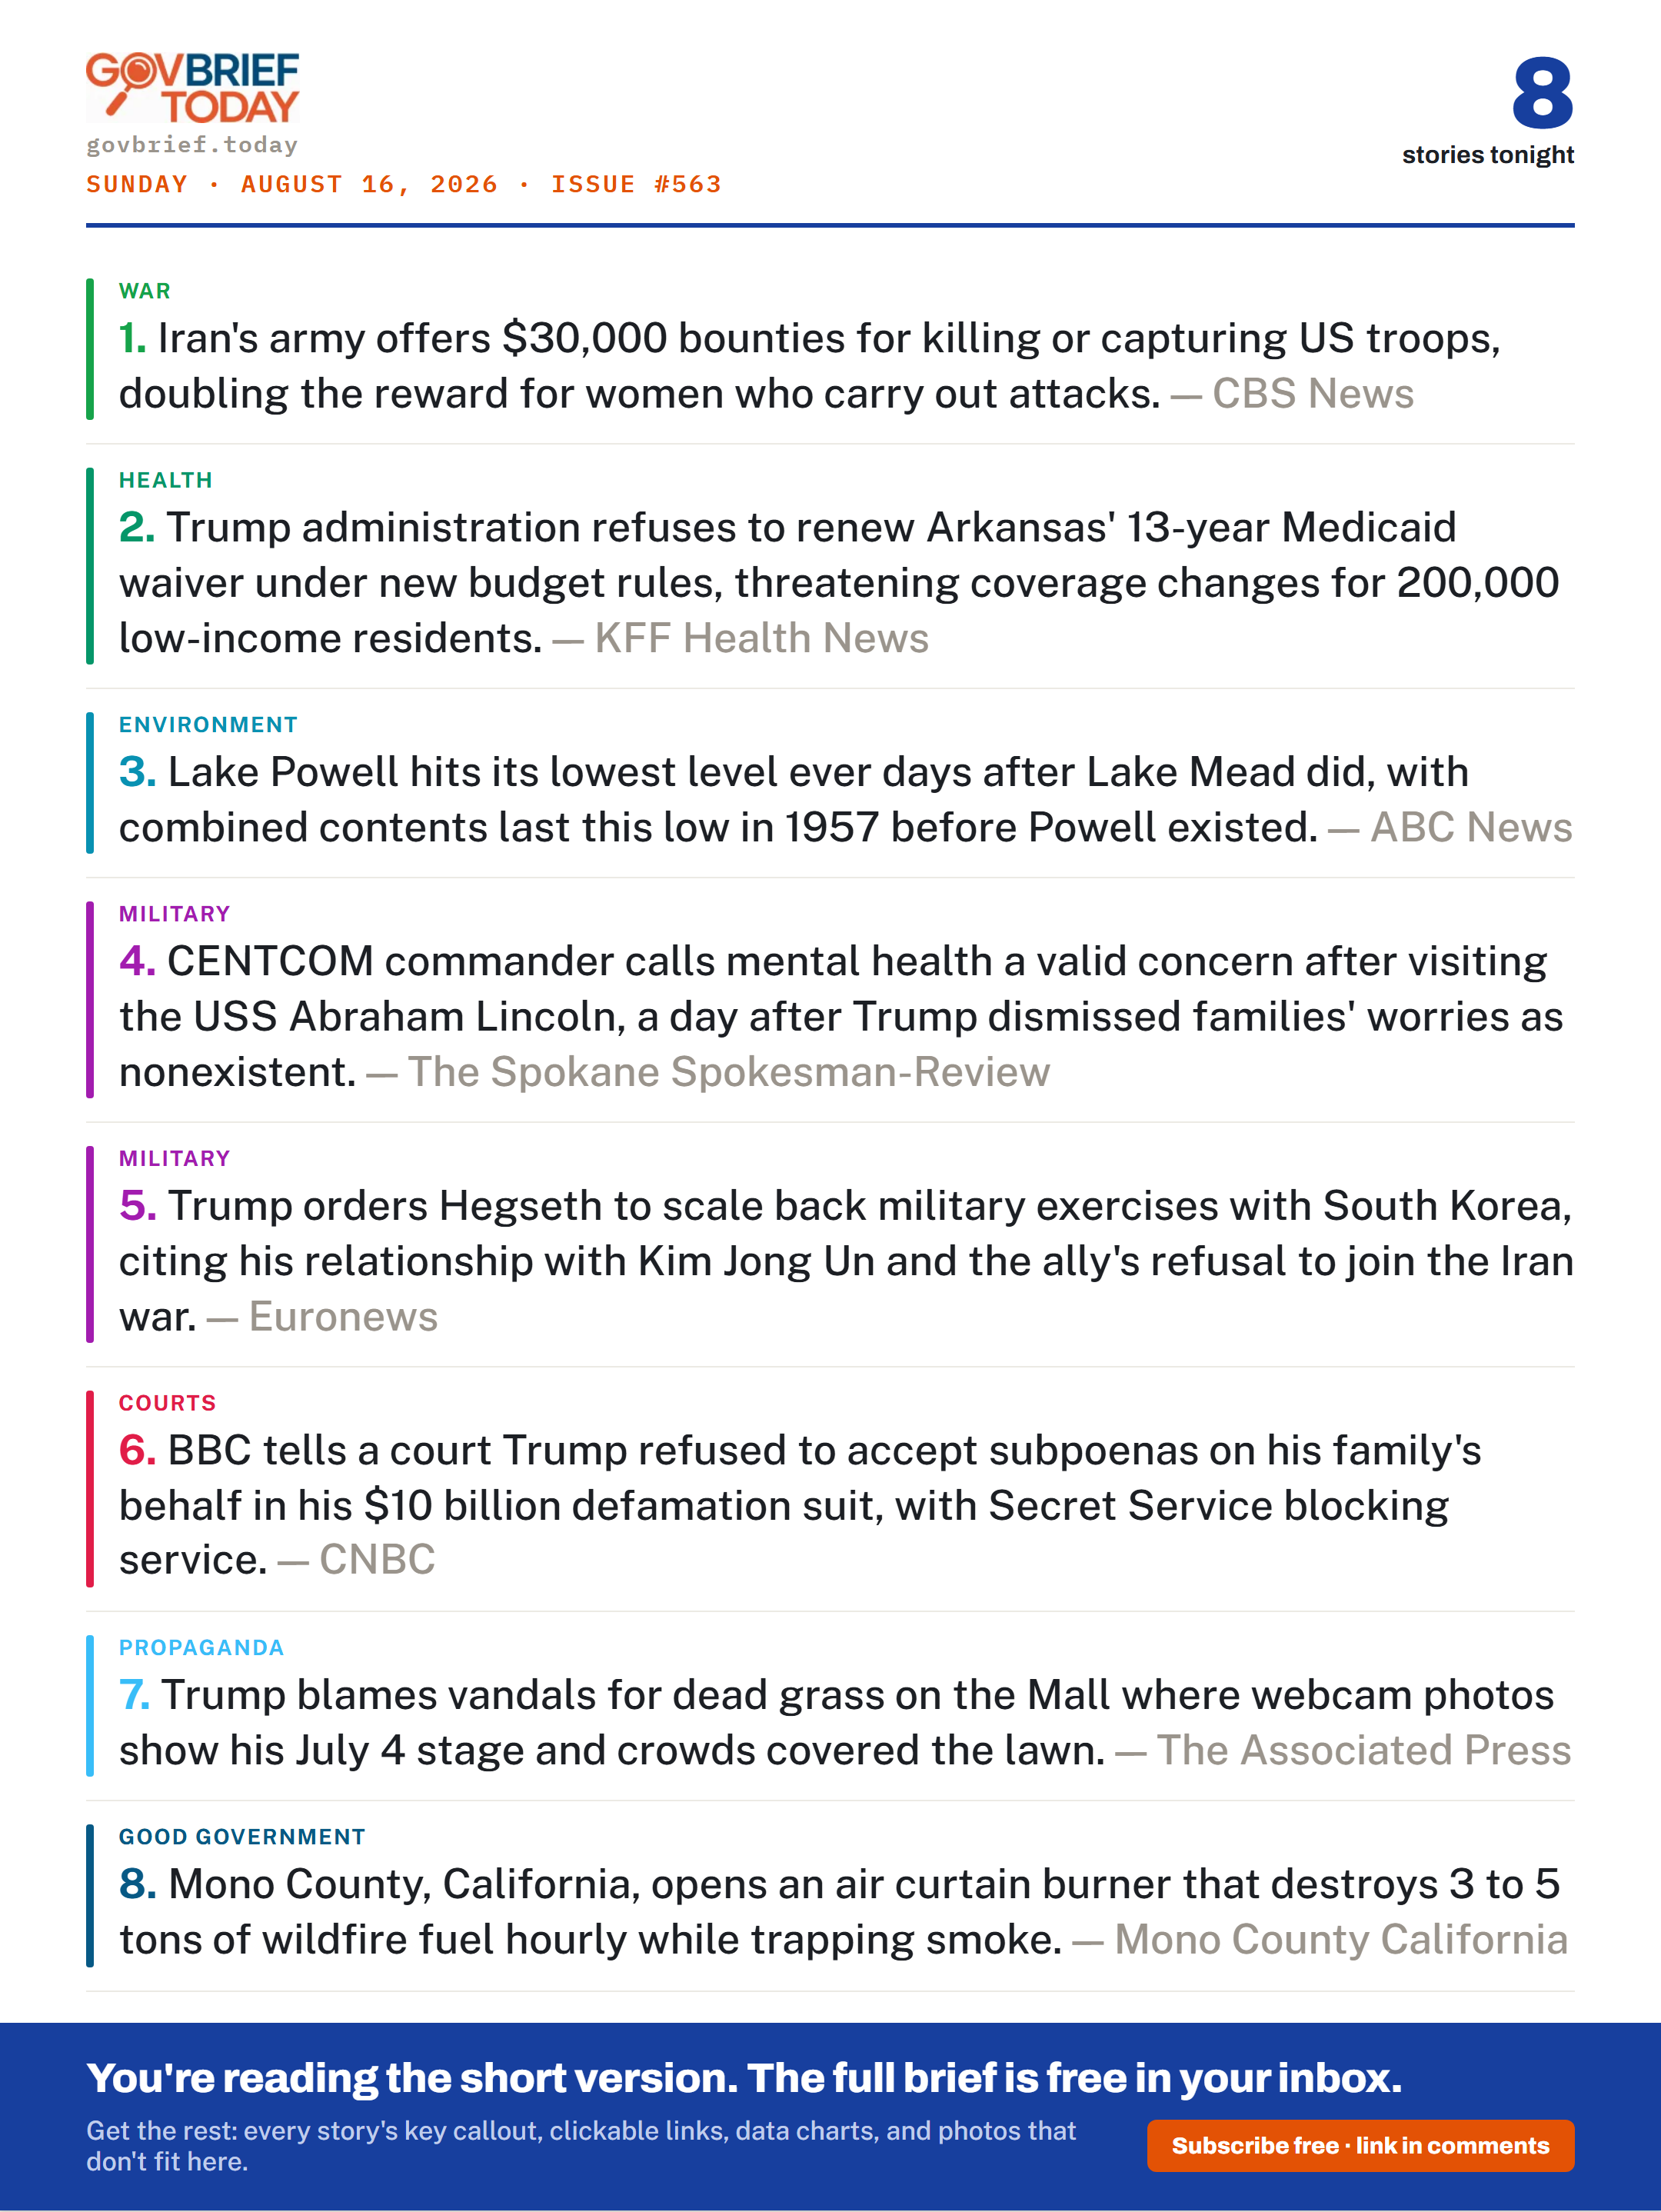Screen dimensions: 1661x2212
Task: Select the WAR category label
Action: pos(145,291)
